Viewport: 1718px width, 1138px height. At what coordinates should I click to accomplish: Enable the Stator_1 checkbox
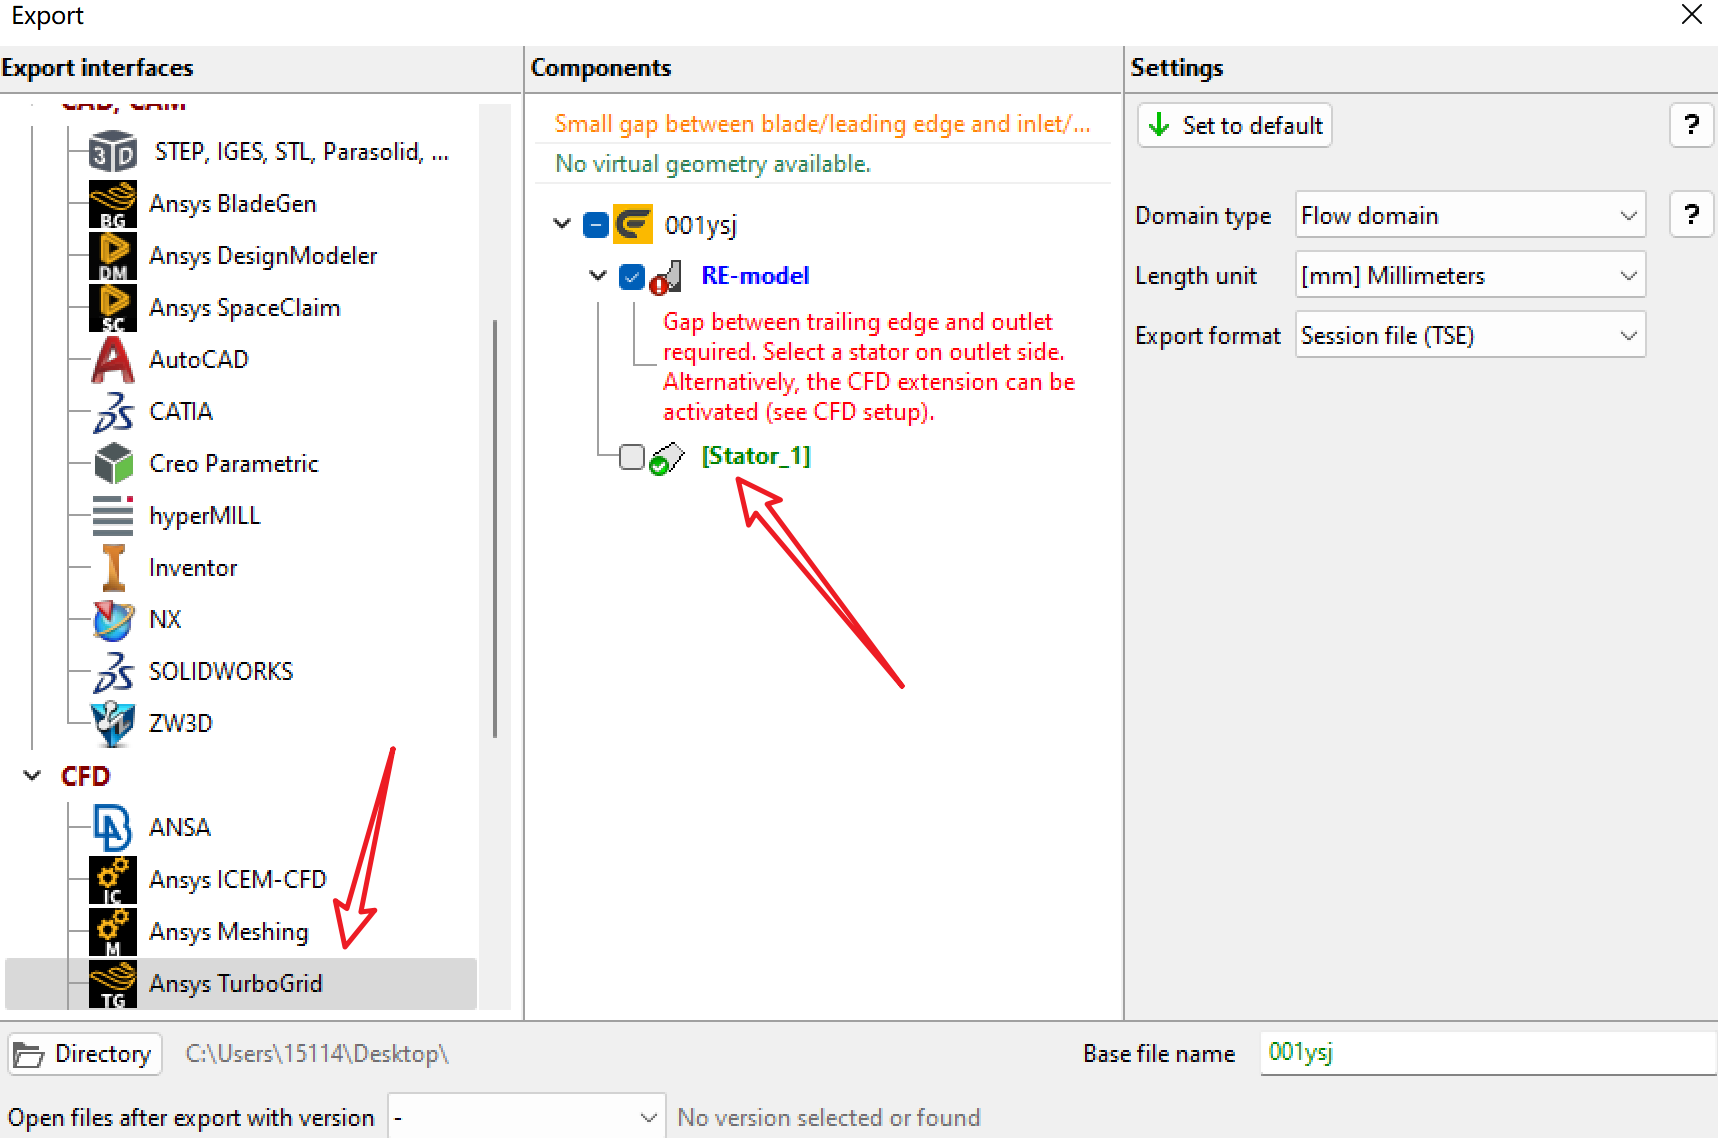click(x=632, y=457)
